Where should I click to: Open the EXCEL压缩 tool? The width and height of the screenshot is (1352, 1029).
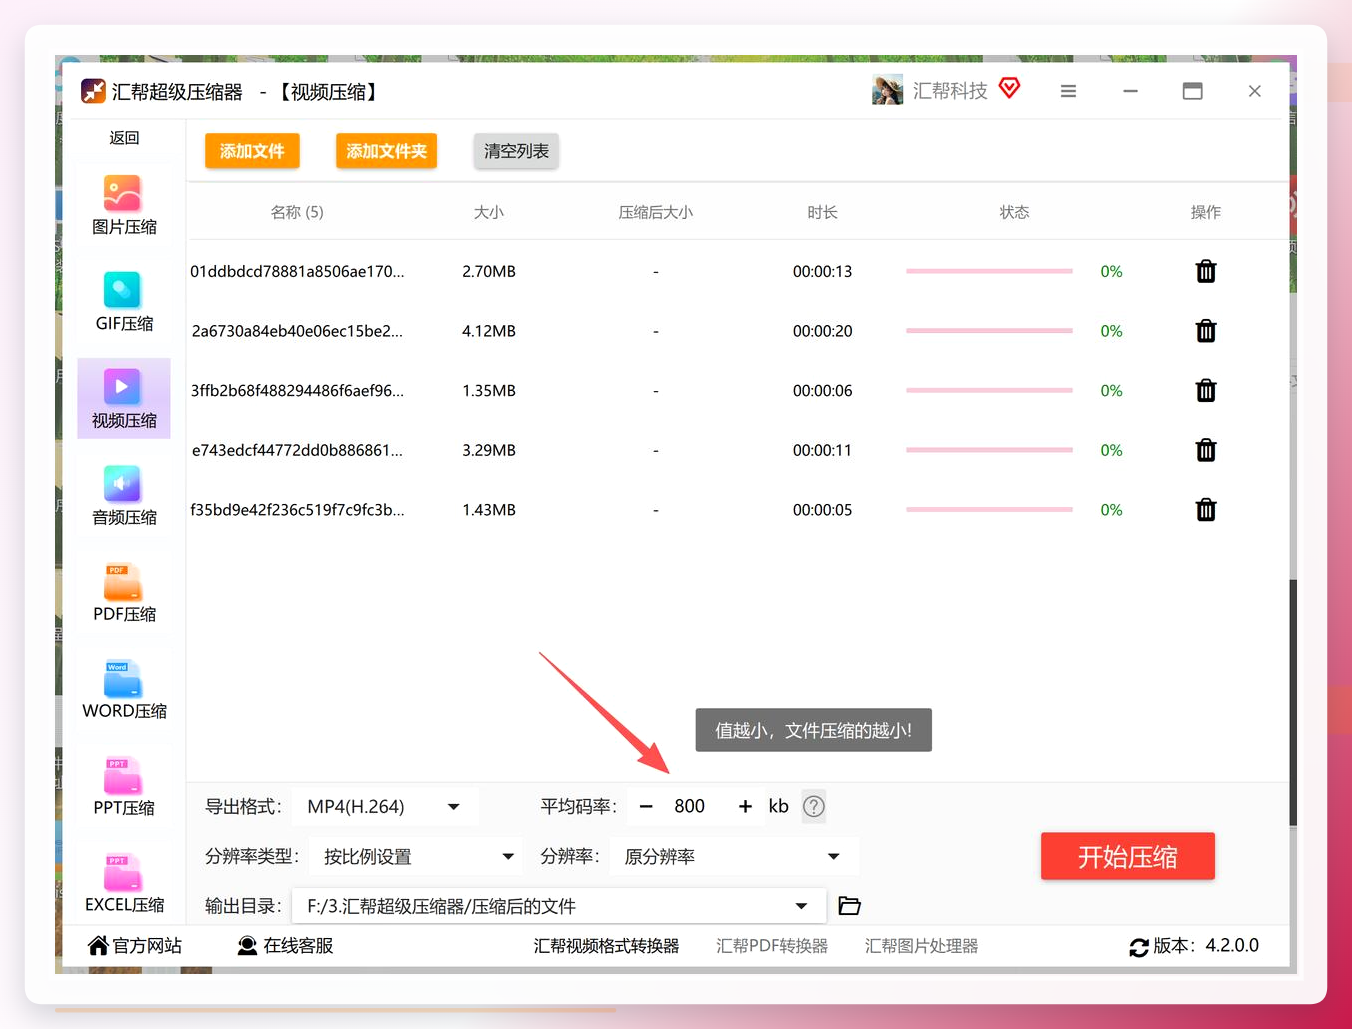[124, 884]
